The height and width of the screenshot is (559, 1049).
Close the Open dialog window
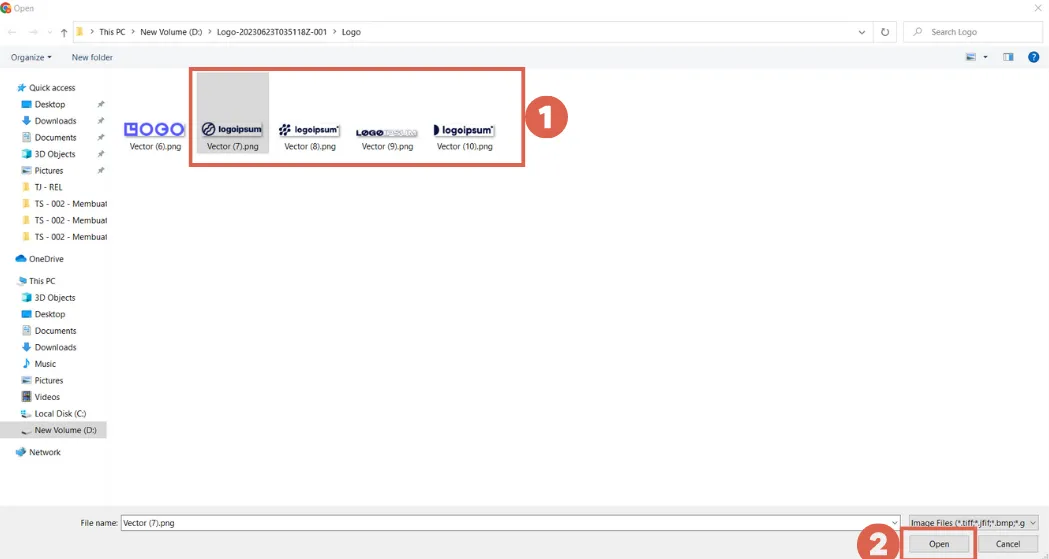(x=1038, y=8)
